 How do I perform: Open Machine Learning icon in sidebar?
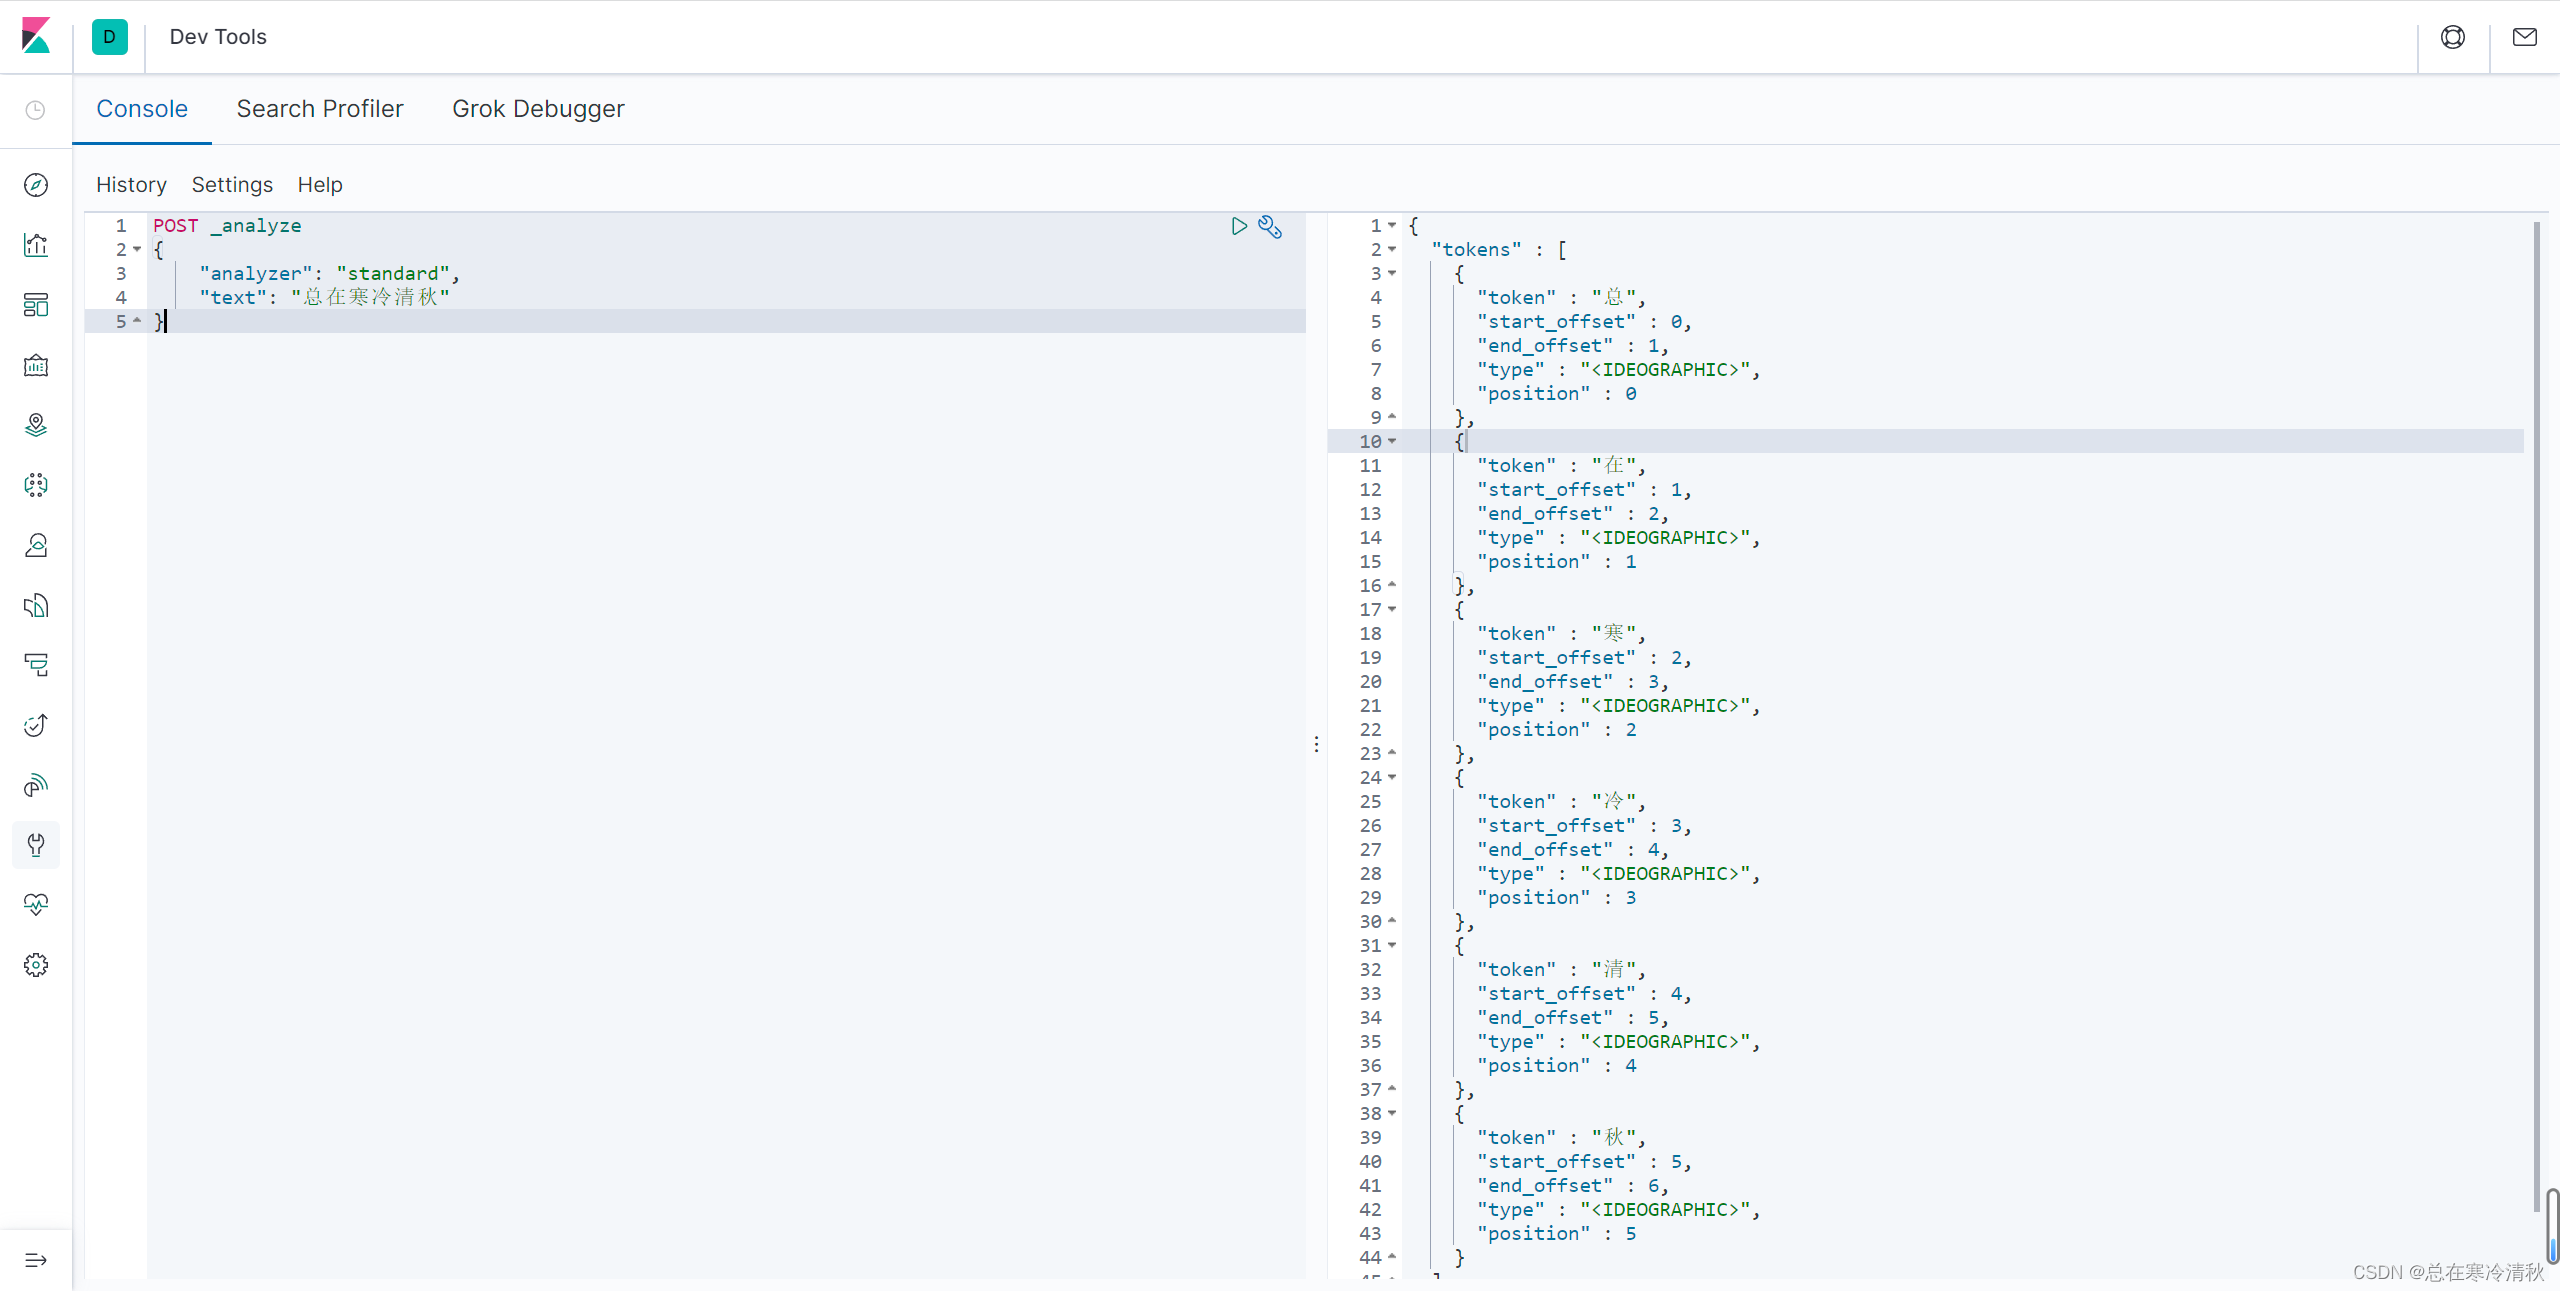coord(36,485)
